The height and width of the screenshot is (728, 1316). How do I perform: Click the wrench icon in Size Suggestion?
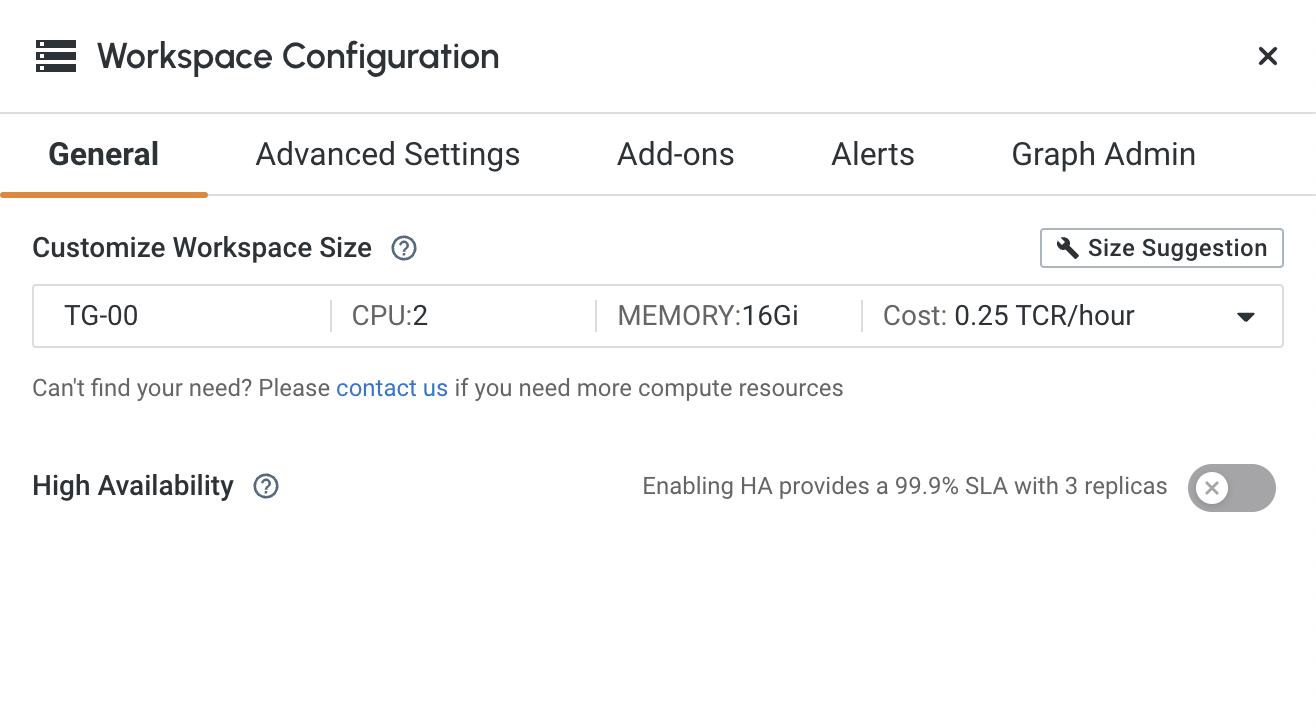(1068, 248)
